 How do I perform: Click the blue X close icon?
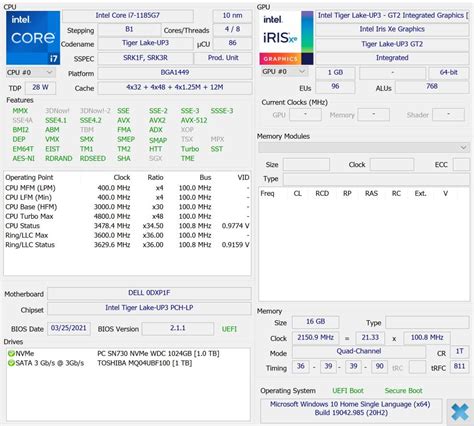click(x=460, y=411)
